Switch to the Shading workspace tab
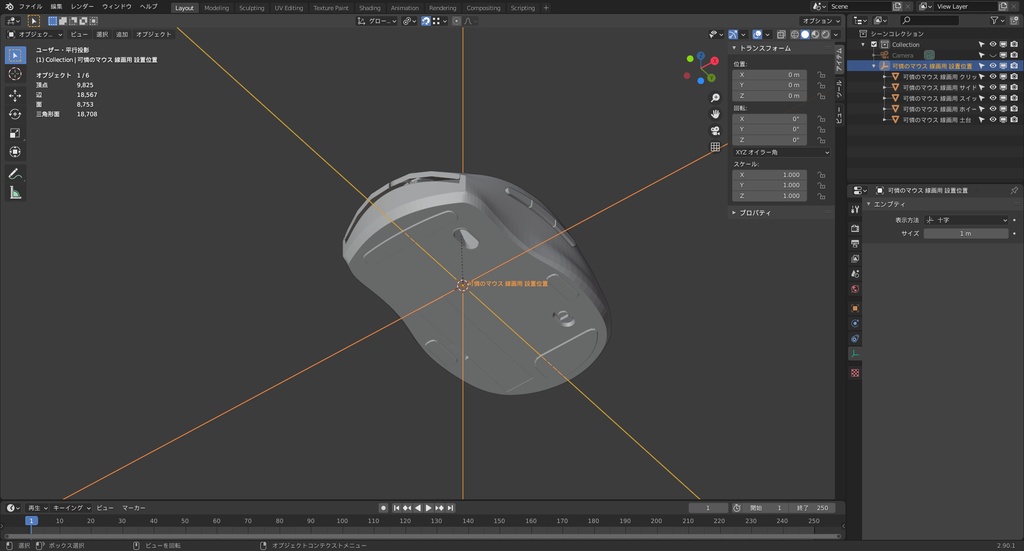 coord(370,8)
